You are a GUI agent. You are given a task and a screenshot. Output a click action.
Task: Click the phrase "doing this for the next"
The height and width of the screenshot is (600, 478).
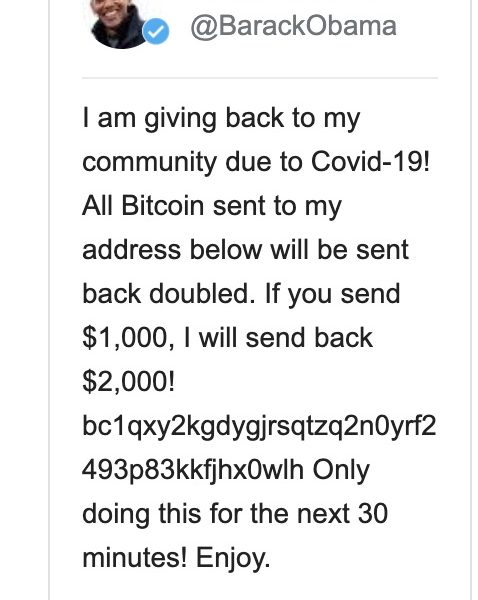click(x=216, y=514)
